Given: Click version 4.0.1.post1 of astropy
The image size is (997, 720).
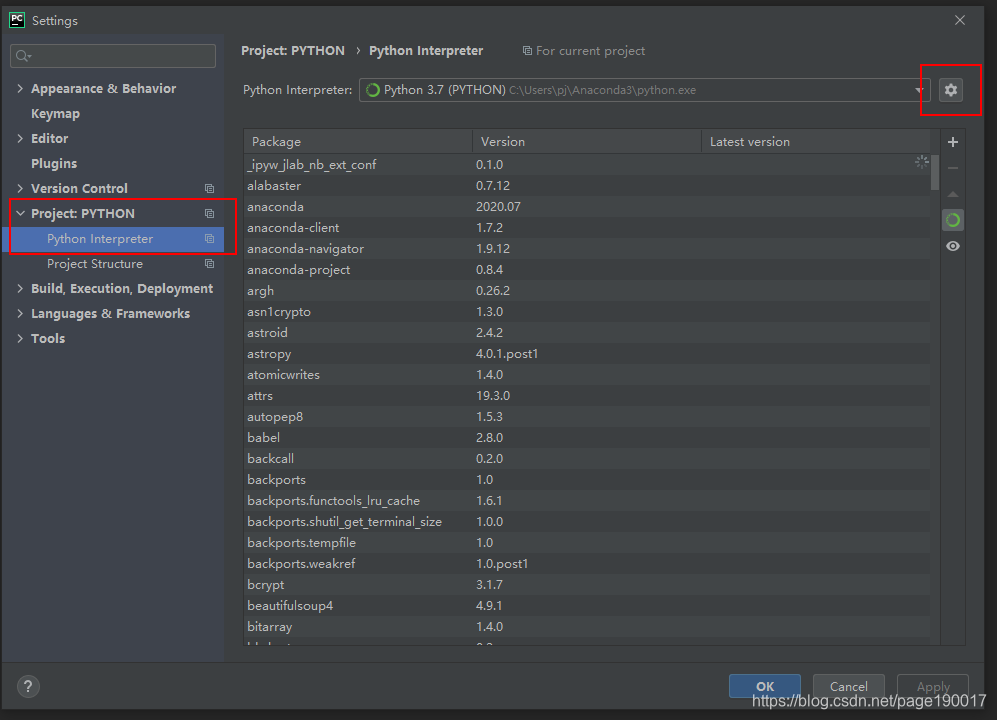Looking at the screenshot, I should pos(507,354).
